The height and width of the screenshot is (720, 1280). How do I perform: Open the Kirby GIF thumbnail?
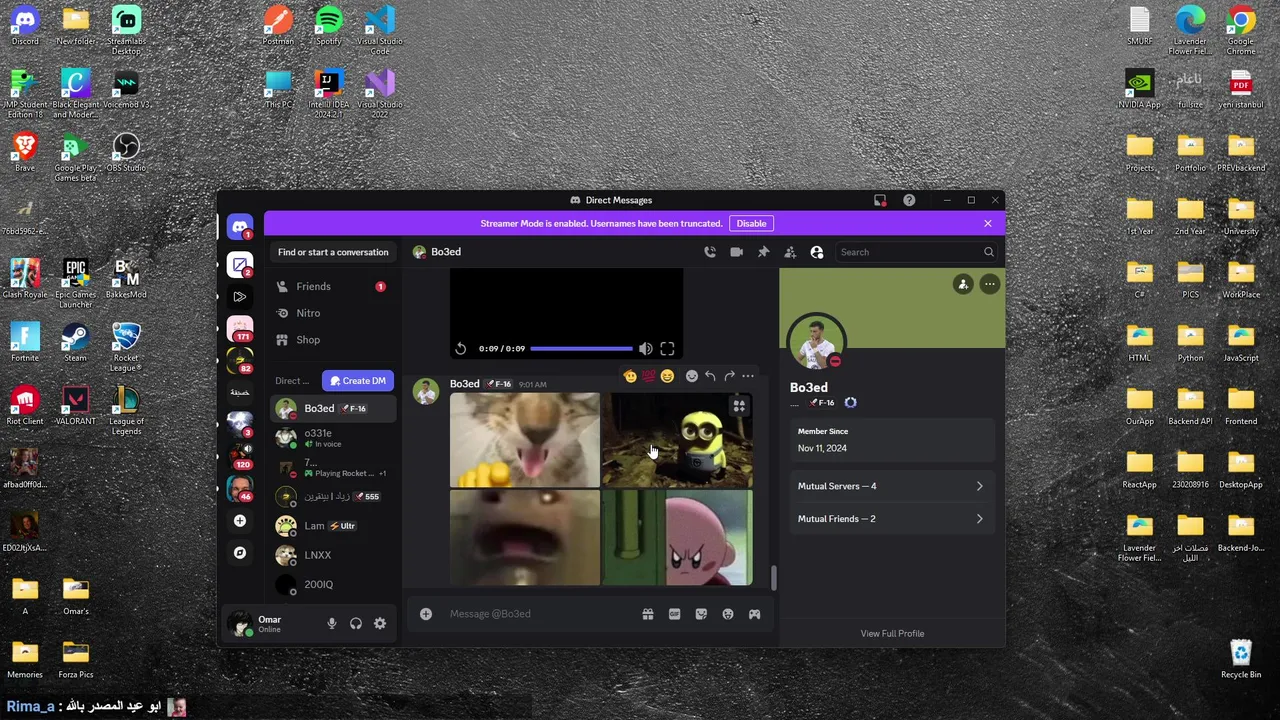[678, 538]
